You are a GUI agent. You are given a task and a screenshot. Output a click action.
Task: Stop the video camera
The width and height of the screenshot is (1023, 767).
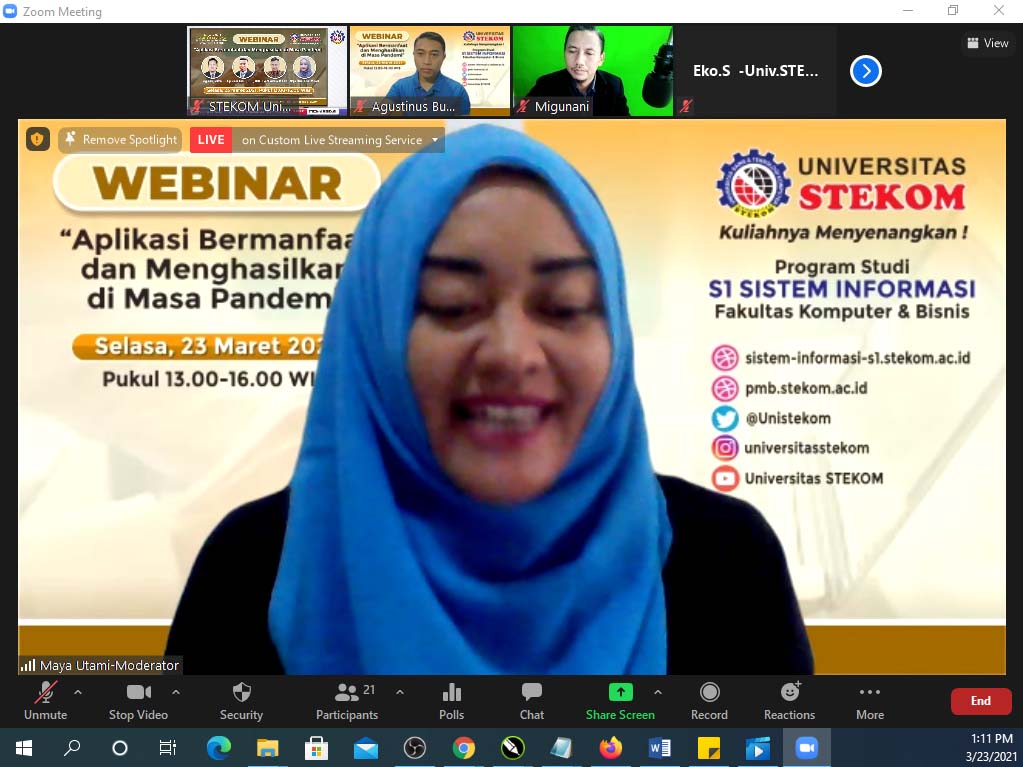point(138,701)
